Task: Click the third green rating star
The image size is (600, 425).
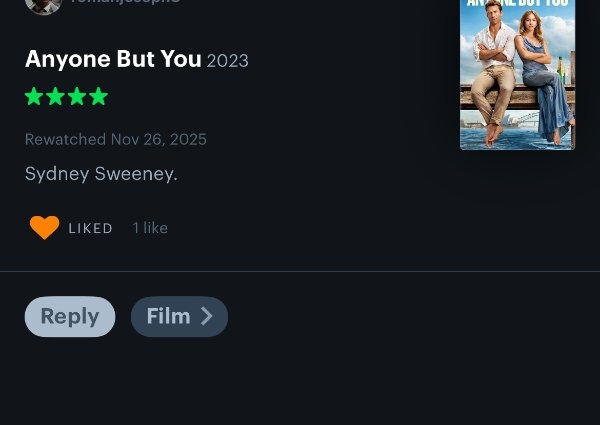Action: click(76, 97)
